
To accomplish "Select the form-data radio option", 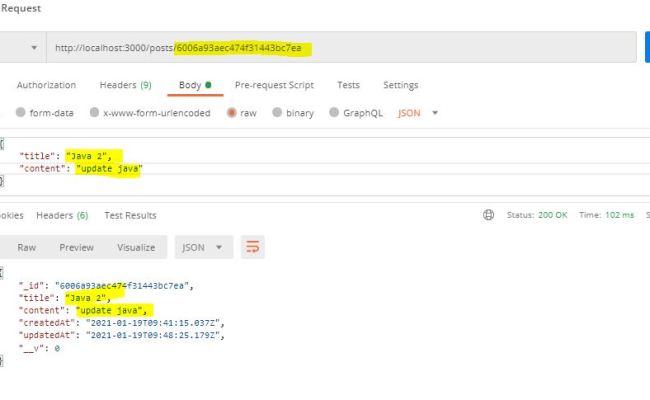I will point(20,112).
